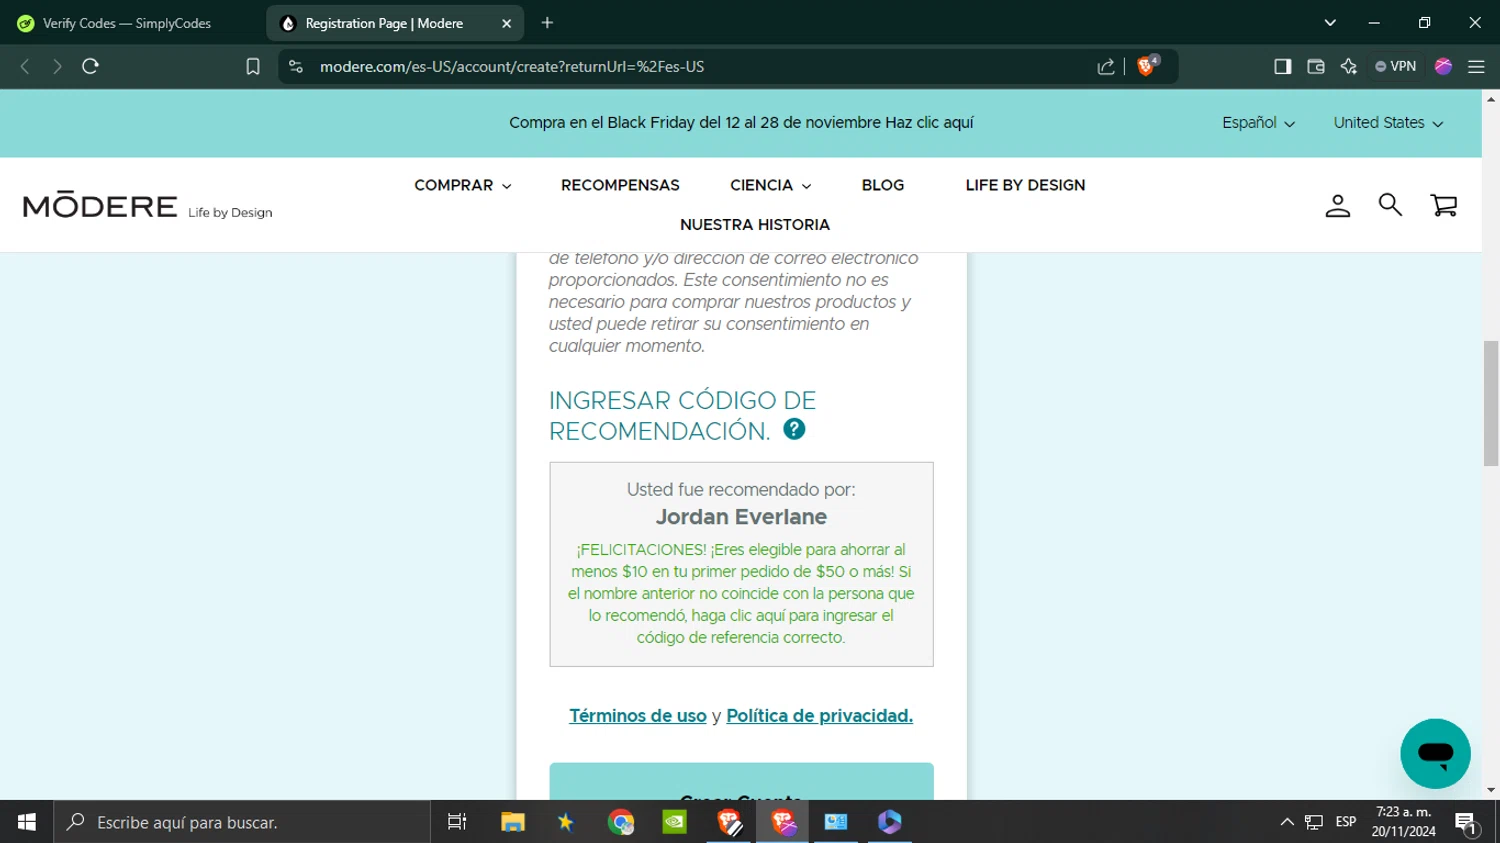Open Términos de uso link

[637, 716]
